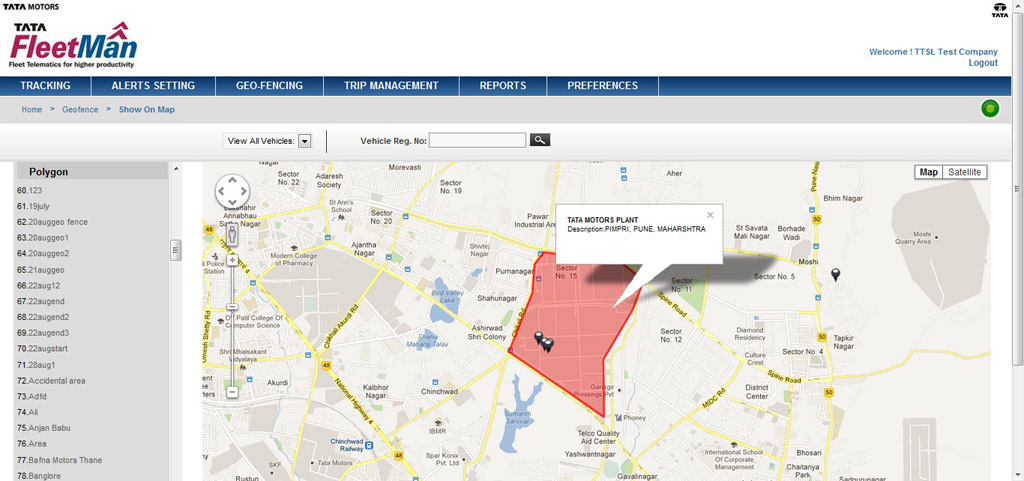Select polygon 68.22augend2
Image resolution: width=1024 pixels, height=481 pixels.
tap(42, 317)
